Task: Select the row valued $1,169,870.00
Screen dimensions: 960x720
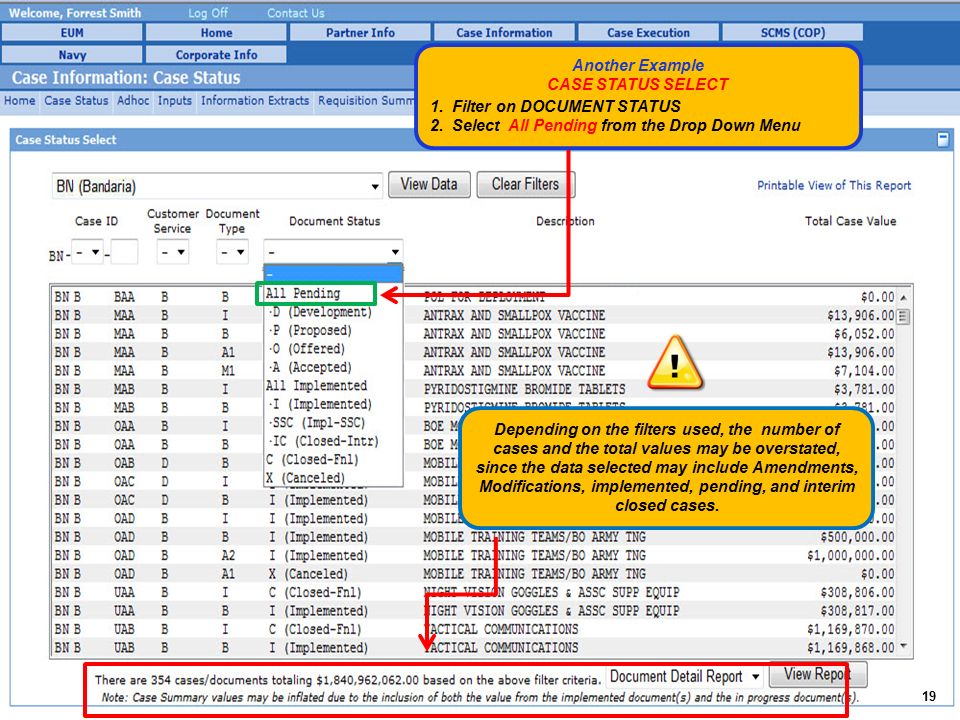Action: point(474,629)
